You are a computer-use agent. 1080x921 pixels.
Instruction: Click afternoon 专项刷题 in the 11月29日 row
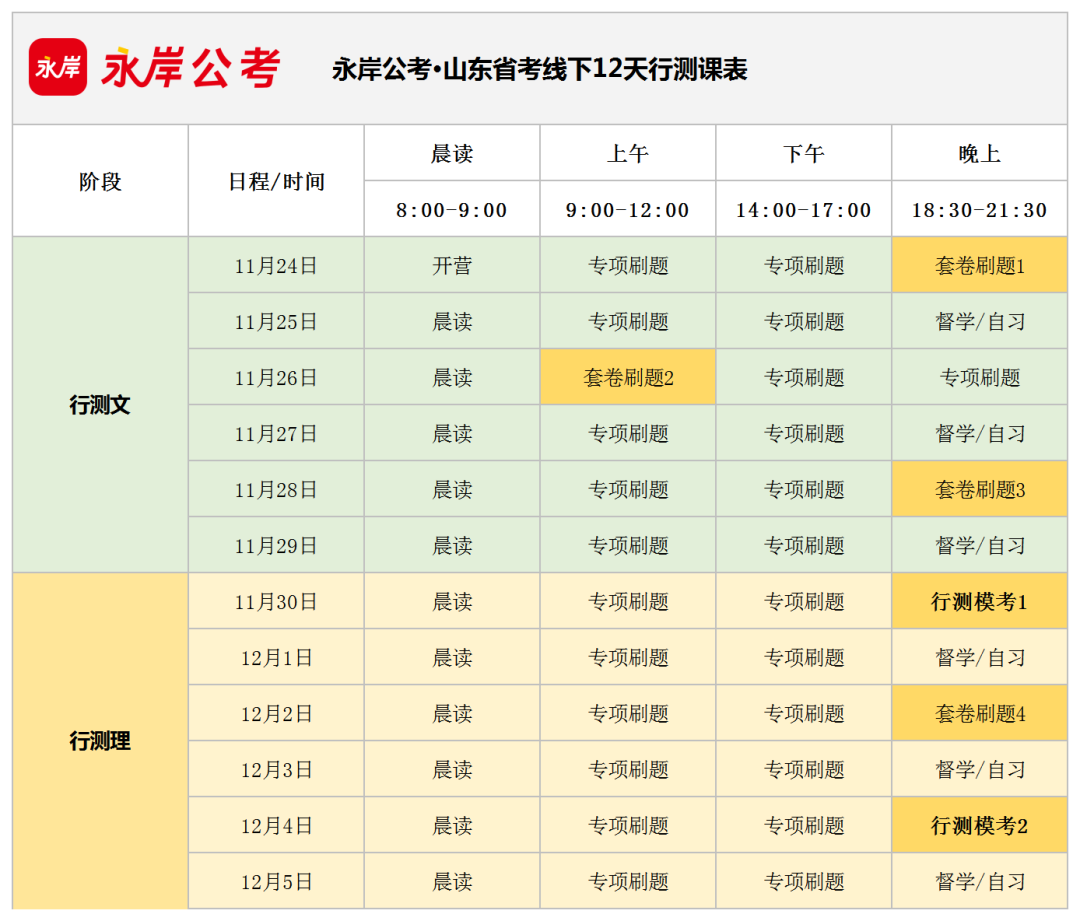pos(804,546)
